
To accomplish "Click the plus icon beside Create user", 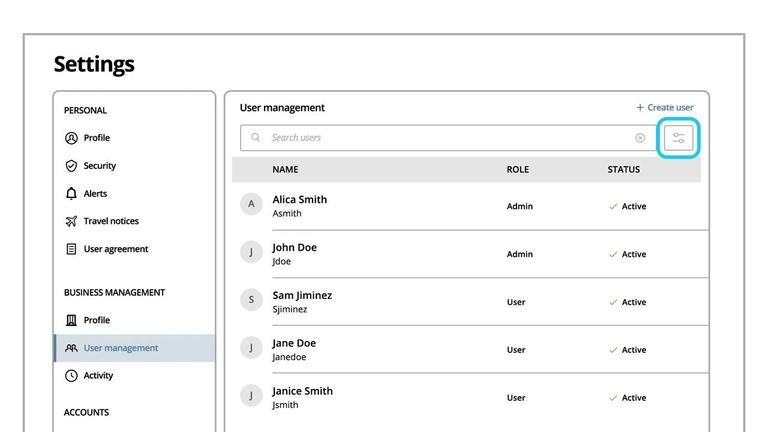I will 640,107.
